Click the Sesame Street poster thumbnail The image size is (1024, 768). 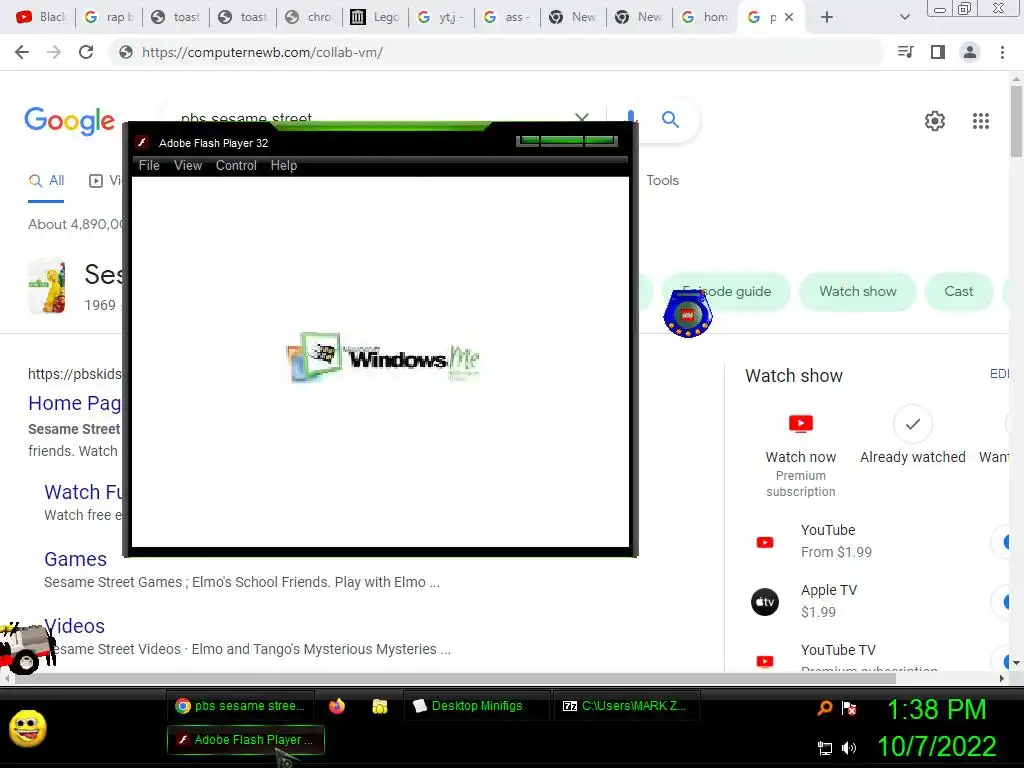pos(47,286)
